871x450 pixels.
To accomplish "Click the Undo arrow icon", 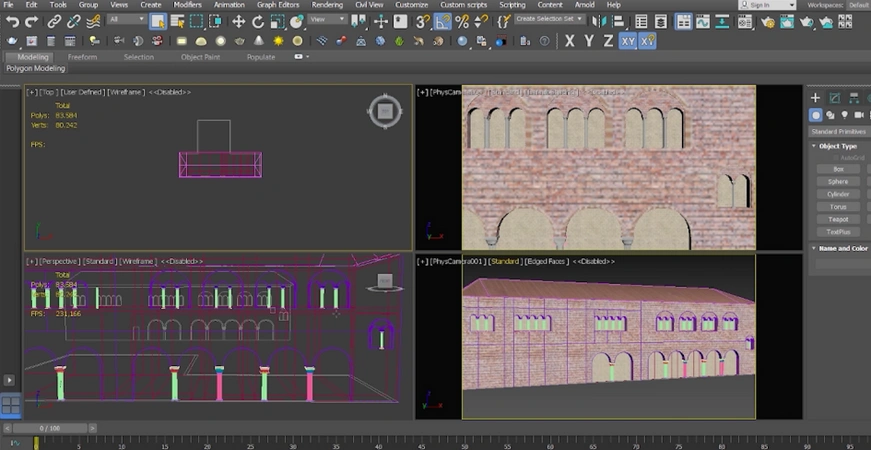I will coord(12,22).
